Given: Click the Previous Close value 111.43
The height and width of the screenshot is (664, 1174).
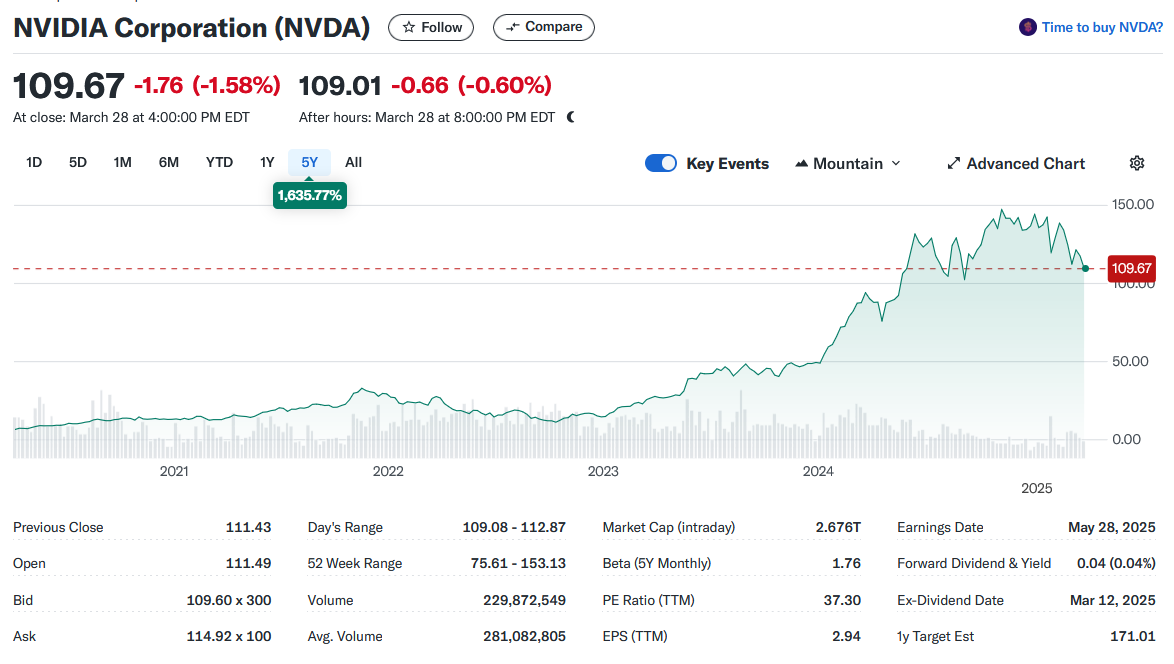Looking at the screenshot, I should [249, 527].
